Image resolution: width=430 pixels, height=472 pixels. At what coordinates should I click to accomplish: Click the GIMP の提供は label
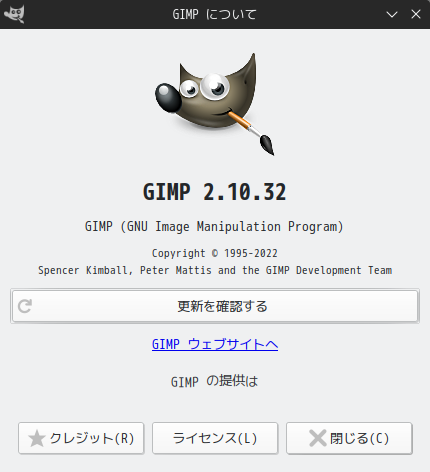point(215,381)
